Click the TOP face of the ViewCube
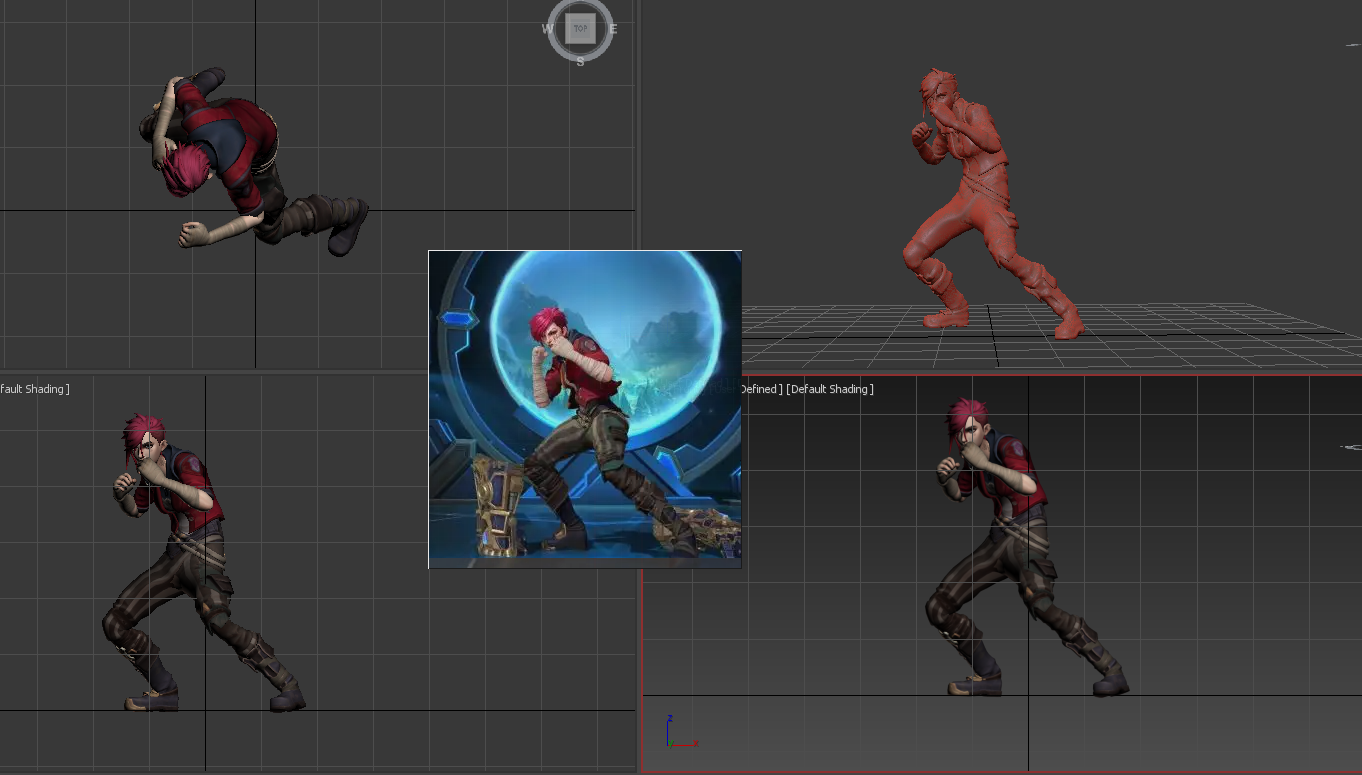The image size is (1362, 775). (x=580, y=28)
